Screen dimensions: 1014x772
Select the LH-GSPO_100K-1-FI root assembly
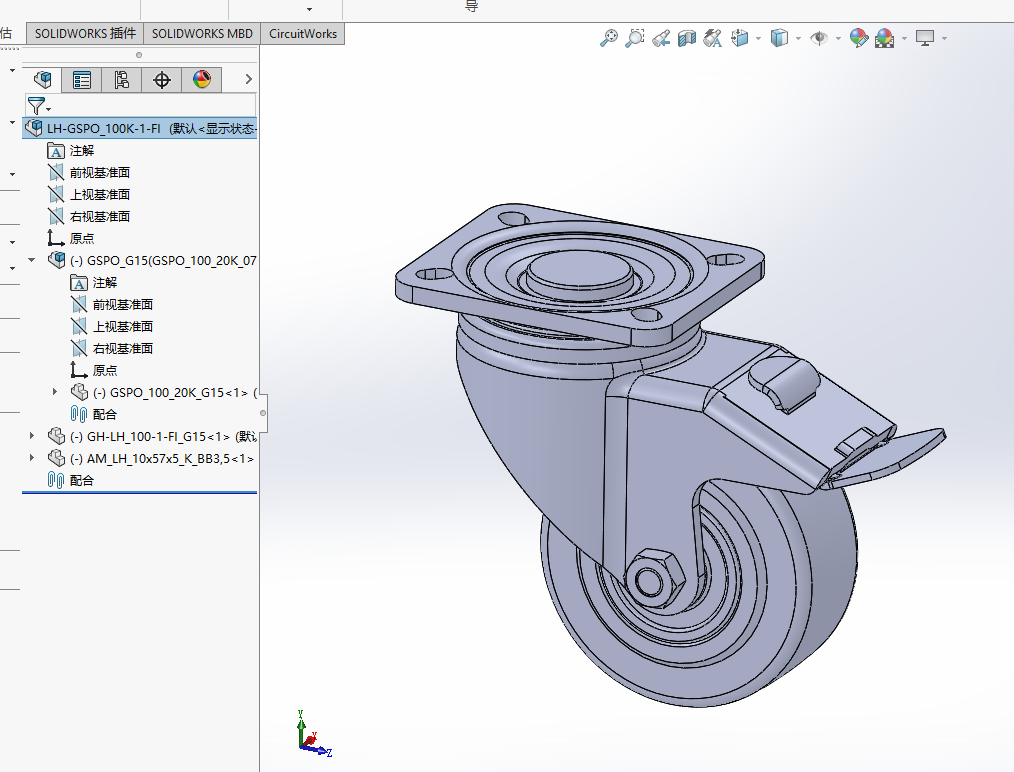pyautogui.click(x=103, y=128)
